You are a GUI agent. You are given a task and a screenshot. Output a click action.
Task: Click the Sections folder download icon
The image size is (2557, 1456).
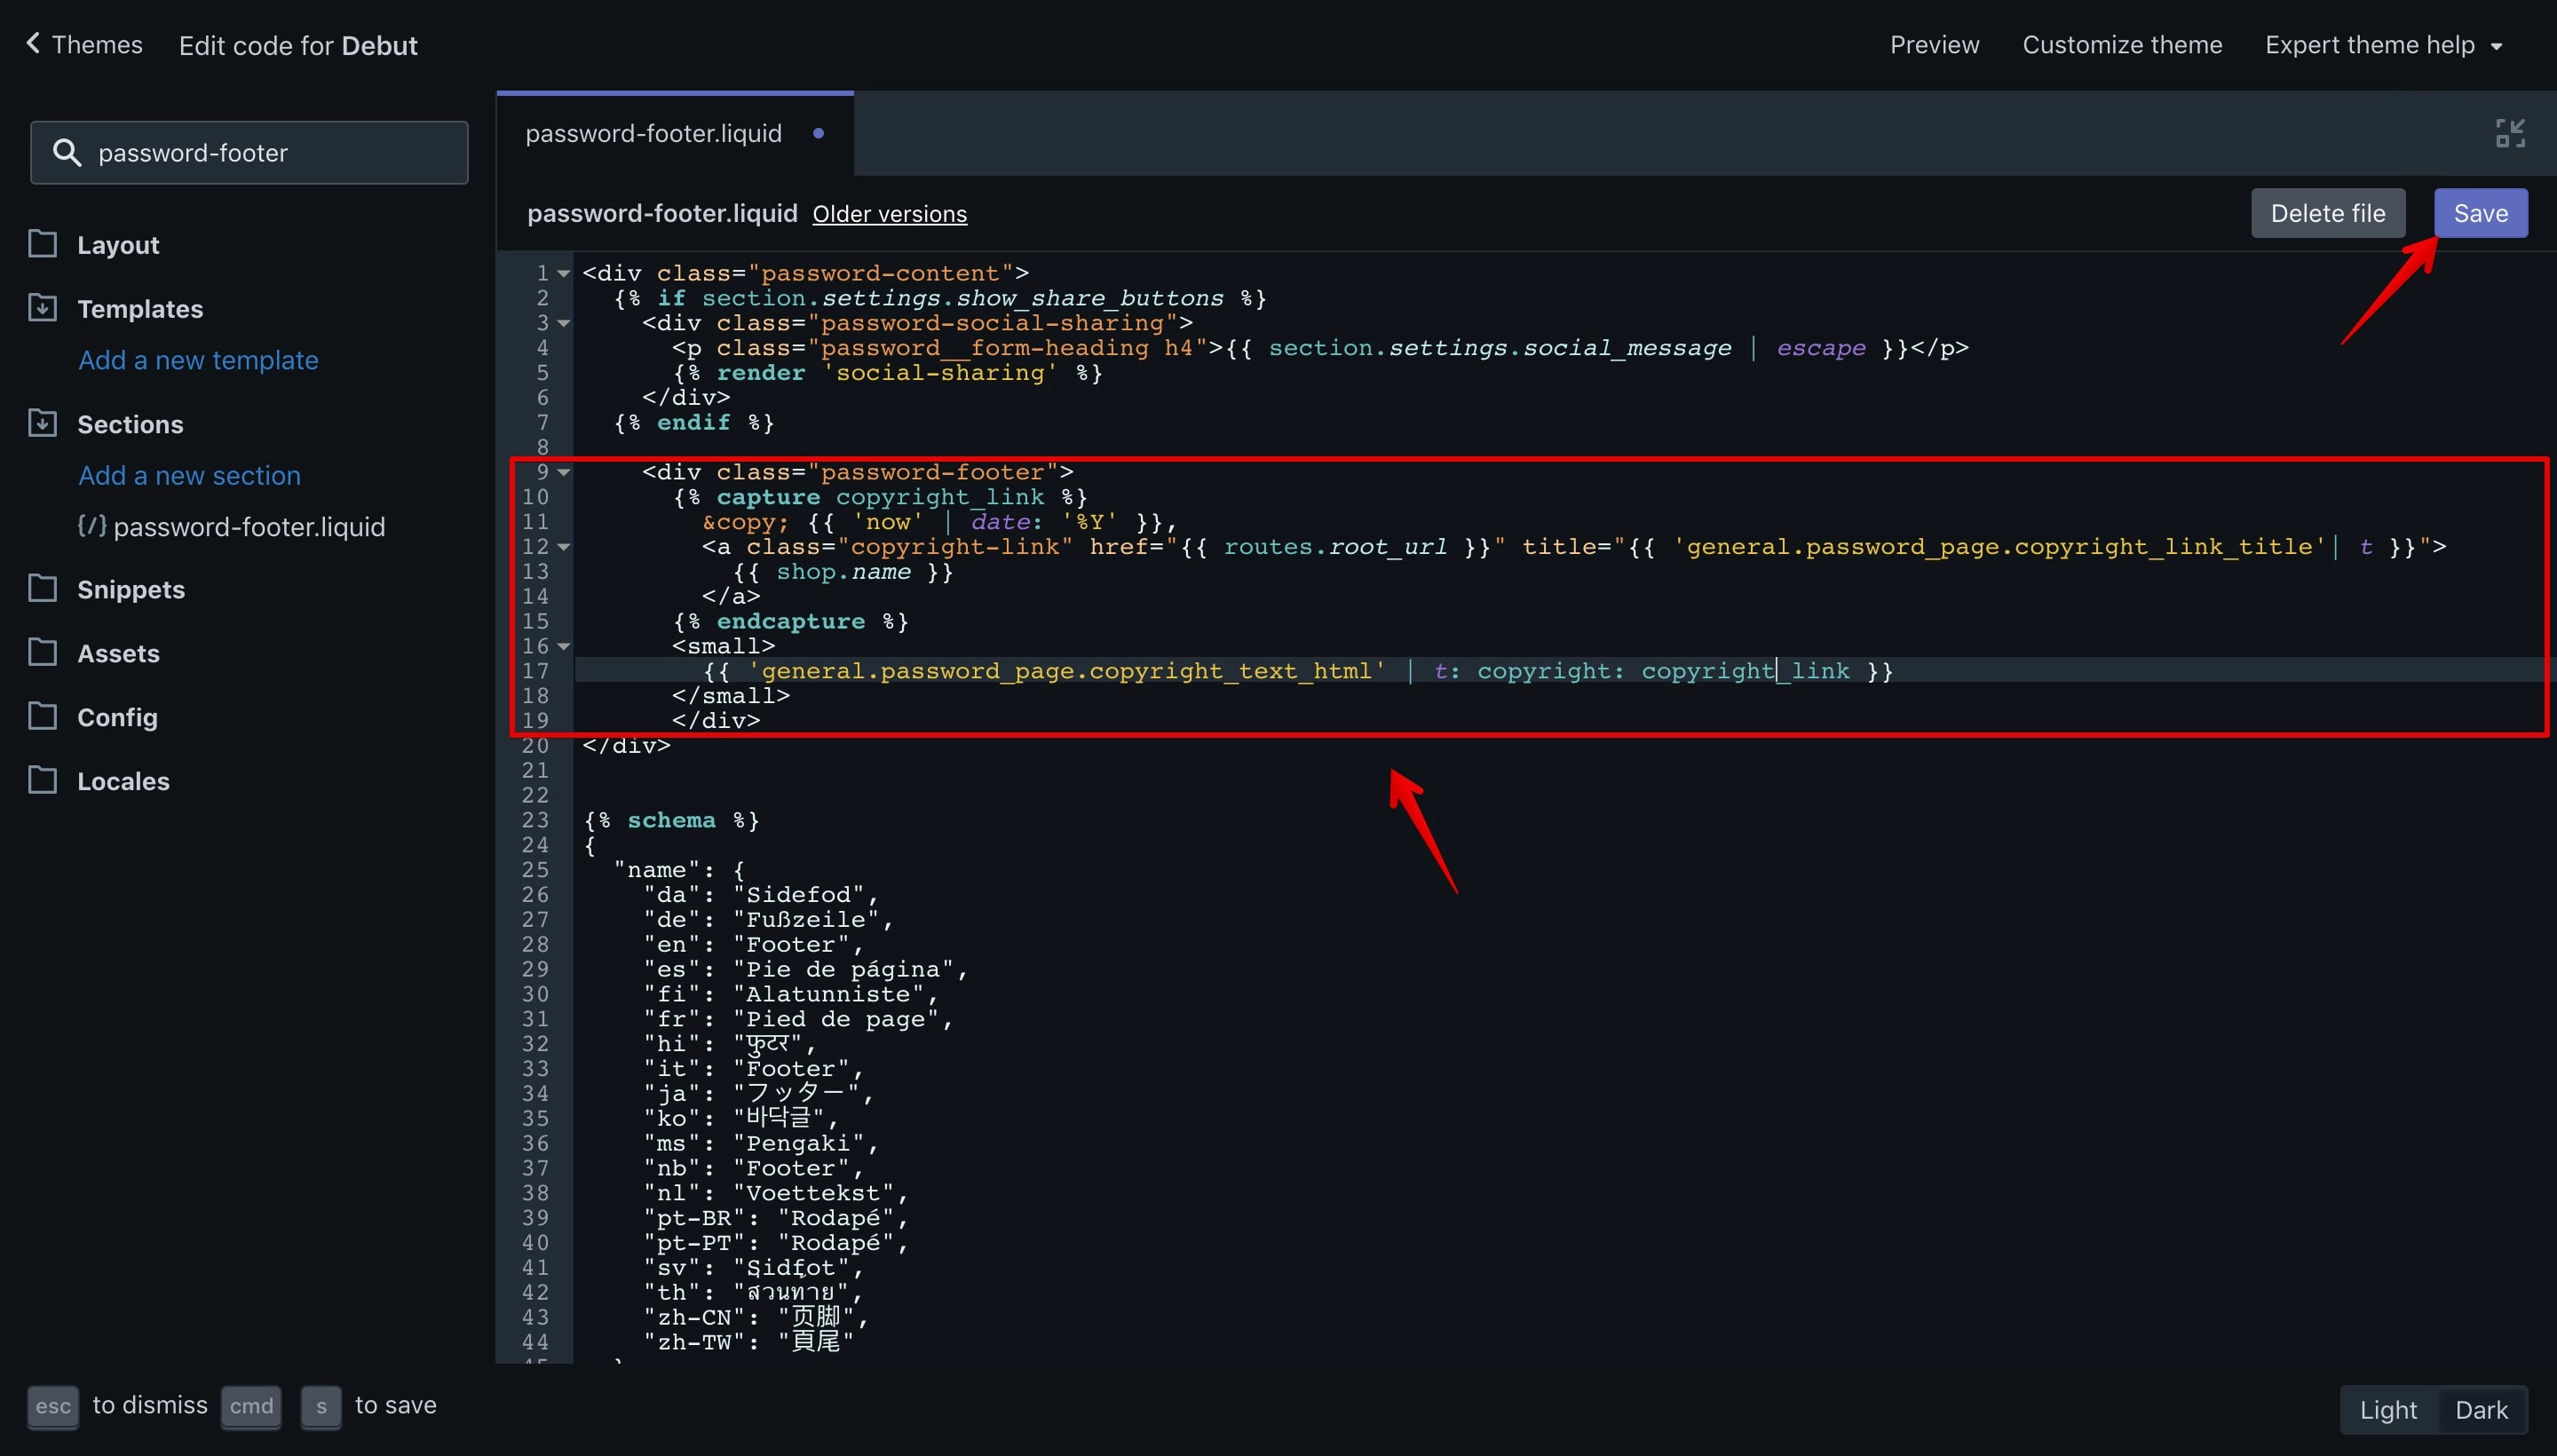42,423
